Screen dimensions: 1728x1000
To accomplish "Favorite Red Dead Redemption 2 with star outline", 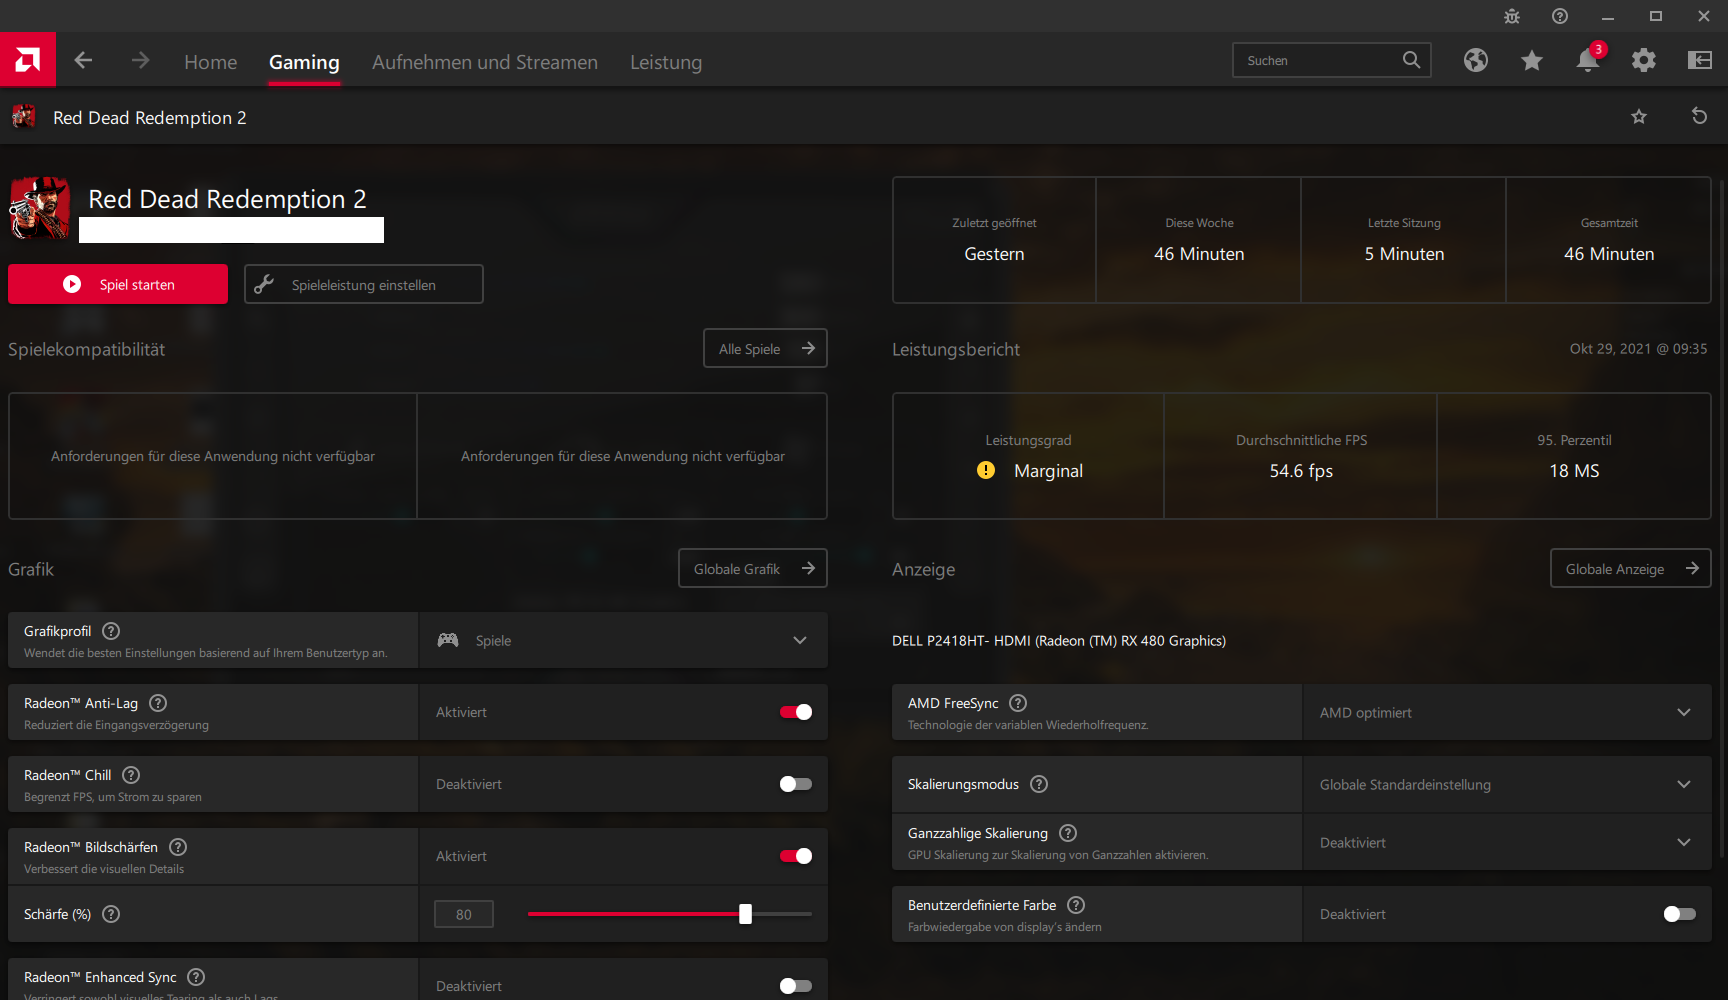I will [1639, 117].
